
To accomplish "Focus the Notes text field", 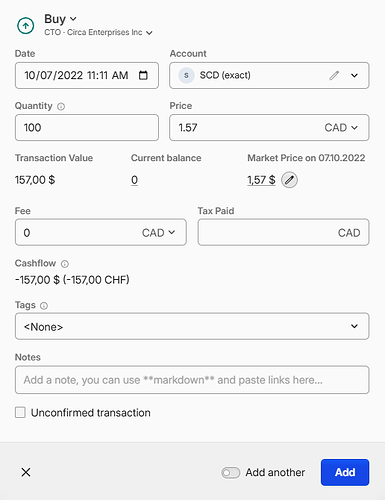I will [192, 380].
